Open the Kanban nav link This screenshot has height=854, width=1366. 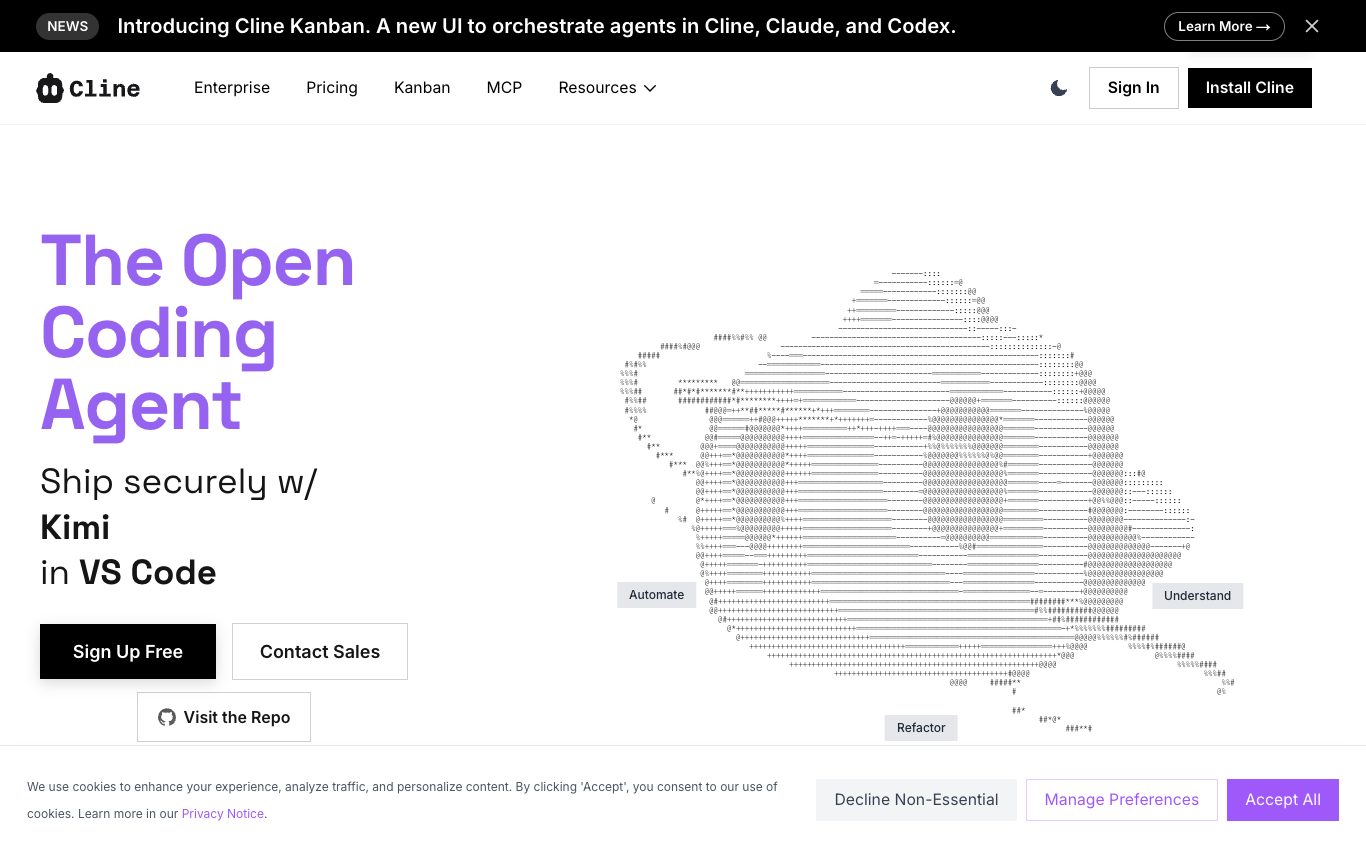pos(422,88)
